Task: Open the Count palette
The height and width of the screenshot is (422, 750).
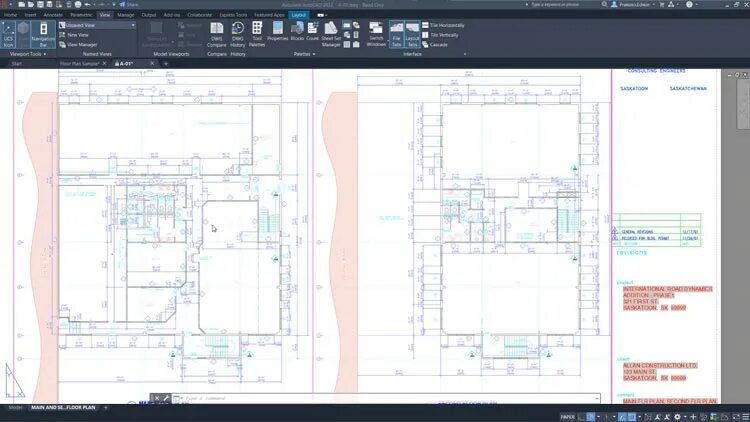Action: [312, 32]
